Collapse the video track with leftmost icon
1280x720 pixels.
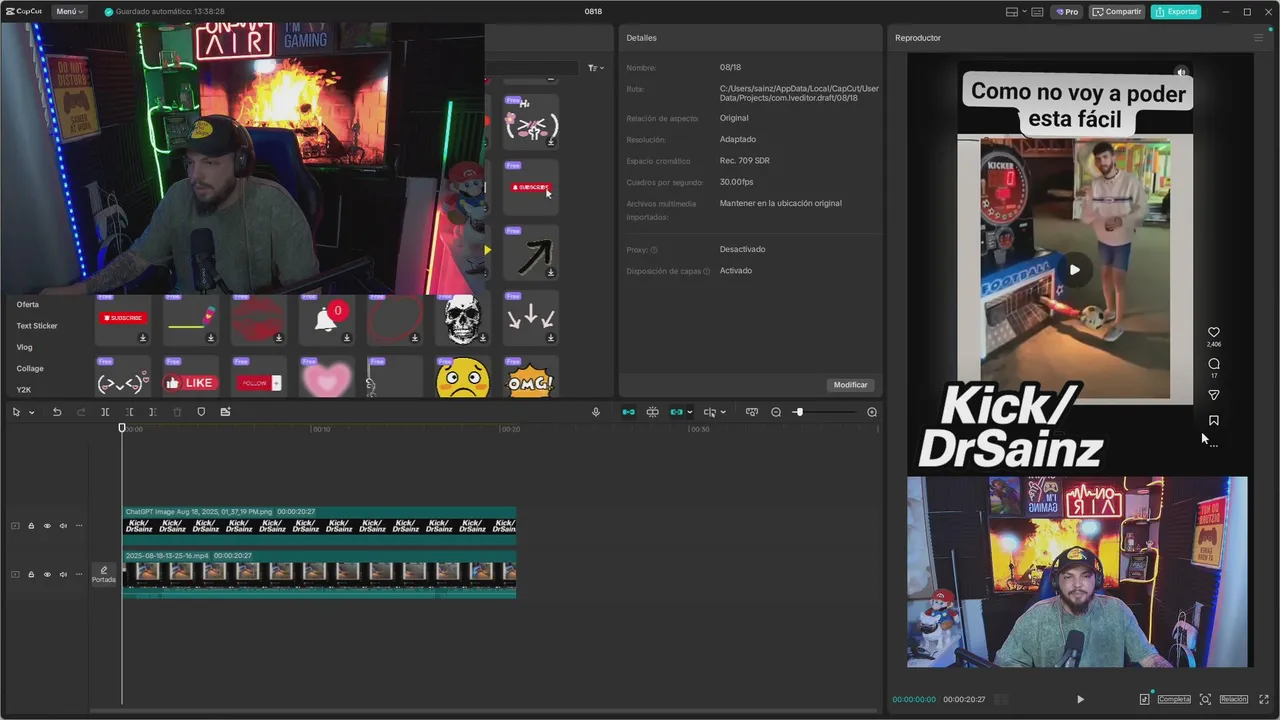[x=15, y=574]
